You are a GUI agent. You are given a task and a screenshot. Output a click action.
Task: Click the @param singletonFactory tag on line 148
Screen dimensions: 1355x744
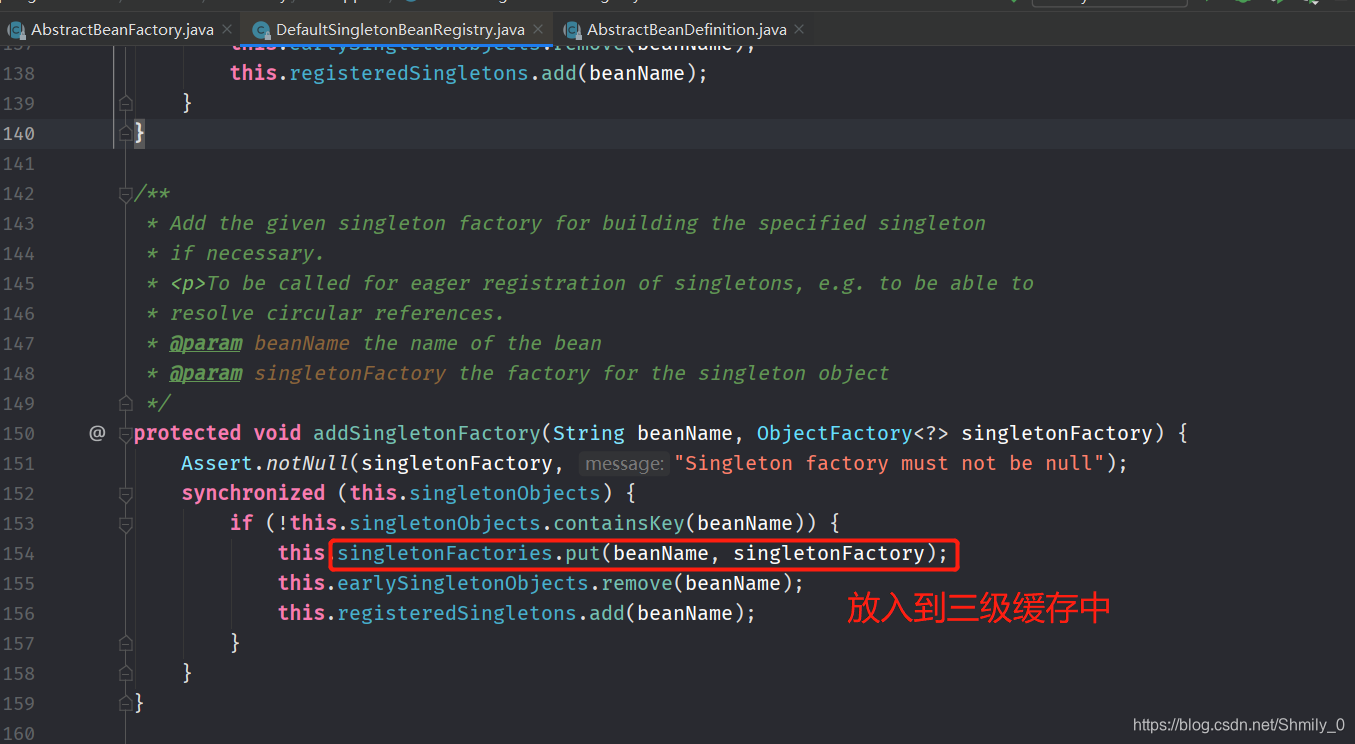coord(308,373)
